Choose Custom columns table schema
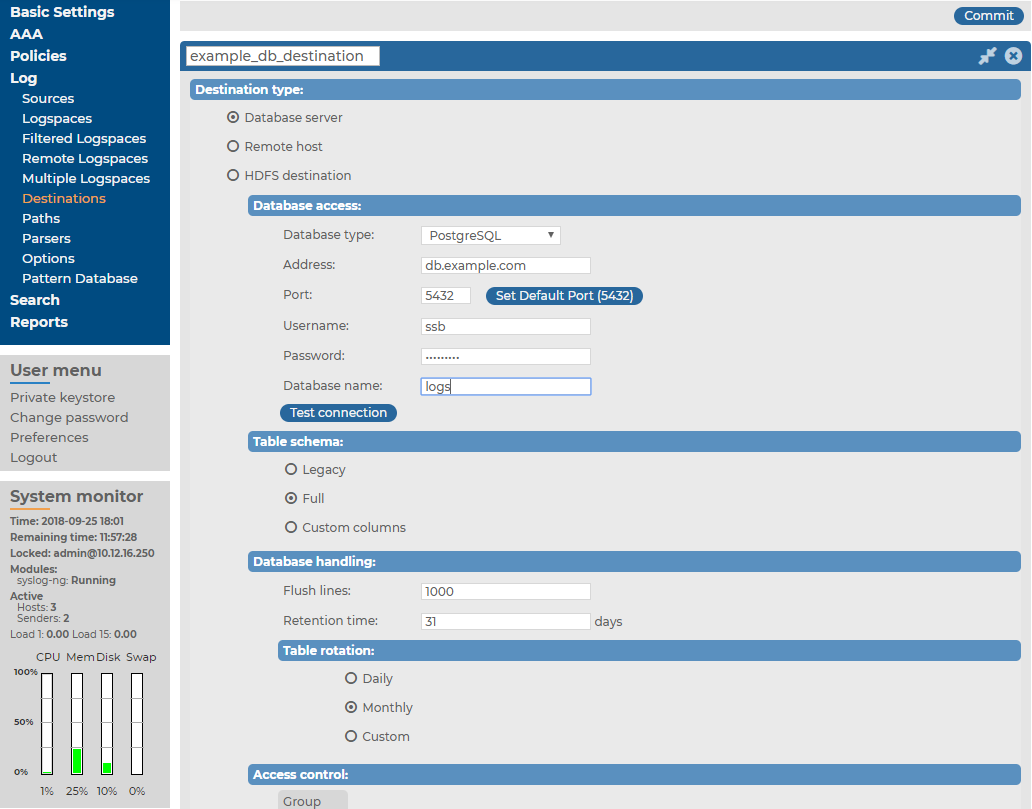Screen dimensions: 1032x809 291,527
